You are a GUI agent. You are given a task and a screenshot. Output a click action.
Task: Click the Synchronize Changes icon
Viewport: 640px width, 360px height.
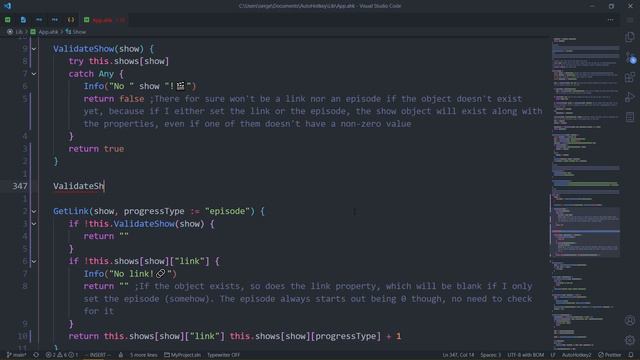(36, 355)
